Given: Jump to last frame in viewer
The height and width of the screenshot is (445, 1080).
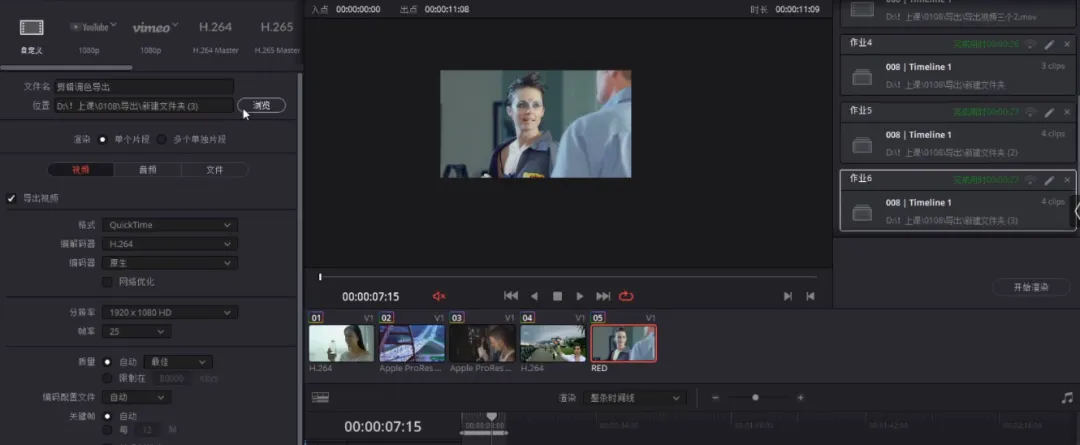Looking at the screenshot, I should pos(603,296).
